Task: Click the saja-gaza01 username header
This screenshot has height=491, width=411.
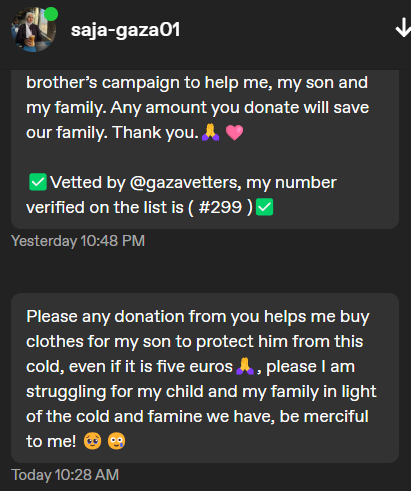Action: click(125, 30)
